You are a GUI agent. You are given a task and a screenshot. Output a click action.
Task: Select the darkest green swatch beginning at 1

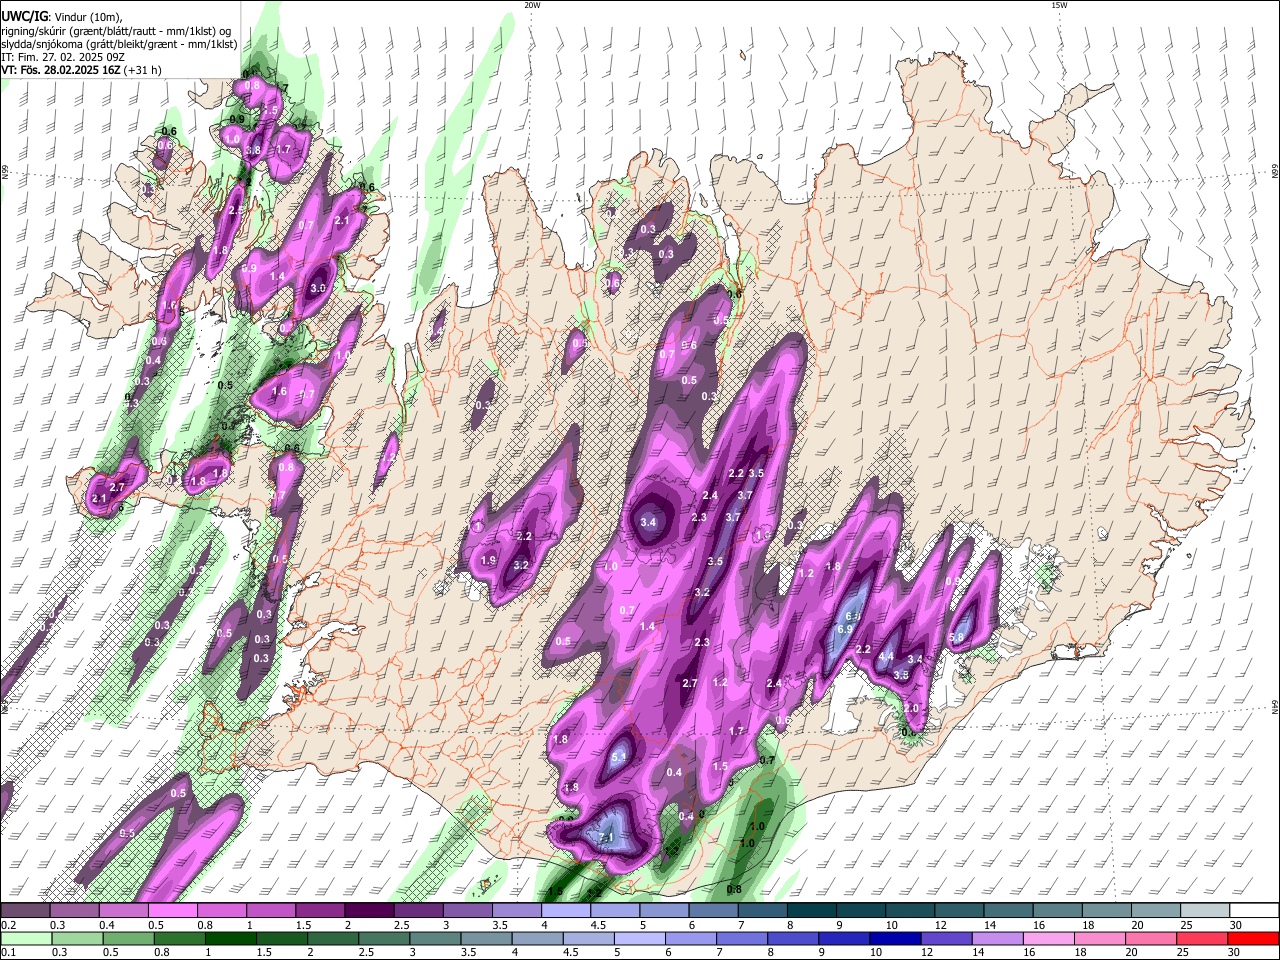pos(230,938)
